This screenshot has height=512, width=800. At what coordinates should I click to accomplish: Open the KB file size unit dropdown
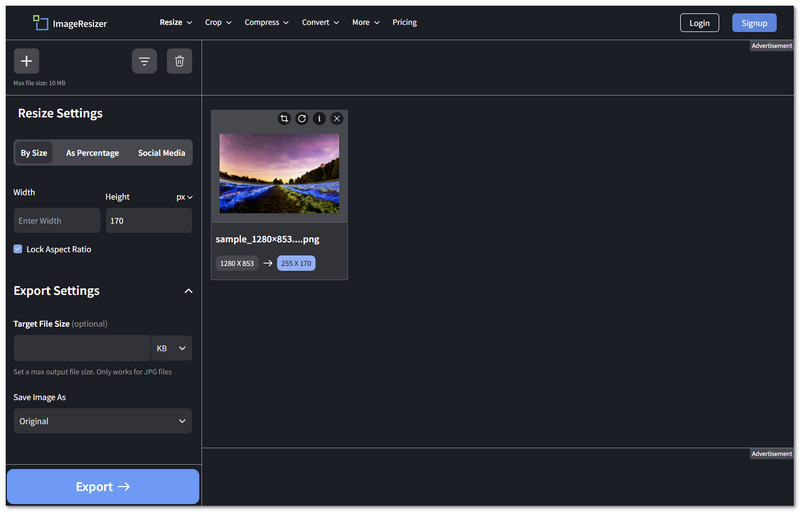tap(171, 348)
